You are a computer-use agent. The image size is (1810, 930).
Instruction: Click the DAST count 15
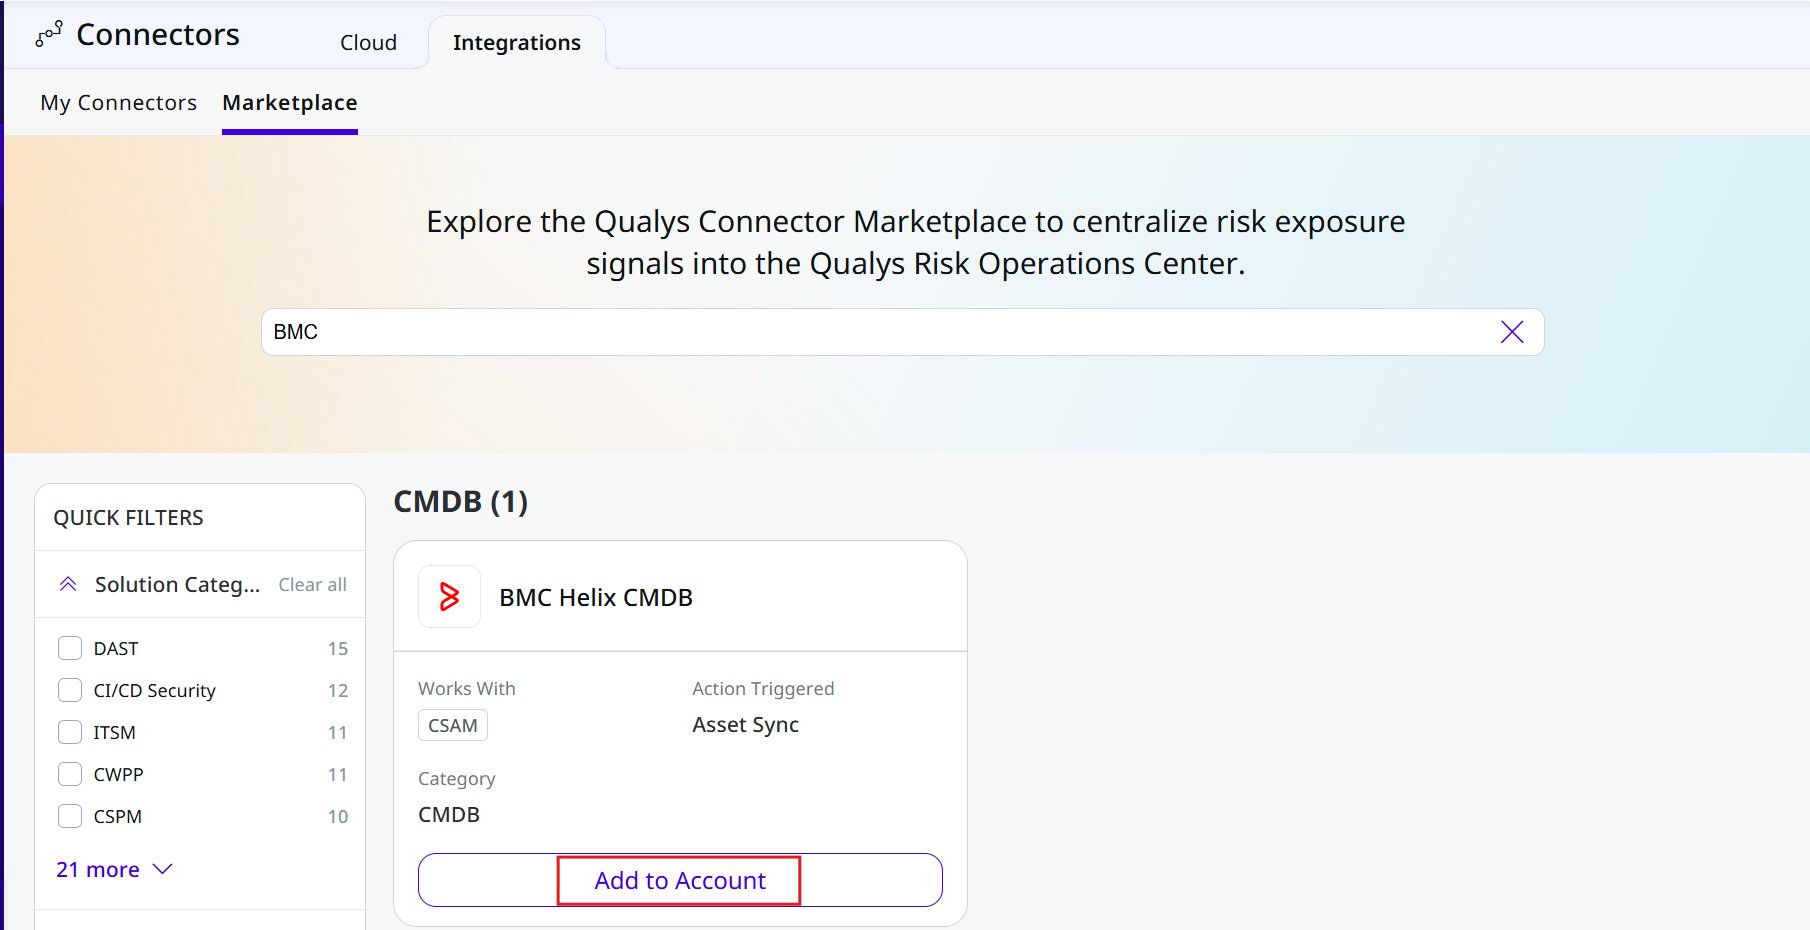point(338,649)
